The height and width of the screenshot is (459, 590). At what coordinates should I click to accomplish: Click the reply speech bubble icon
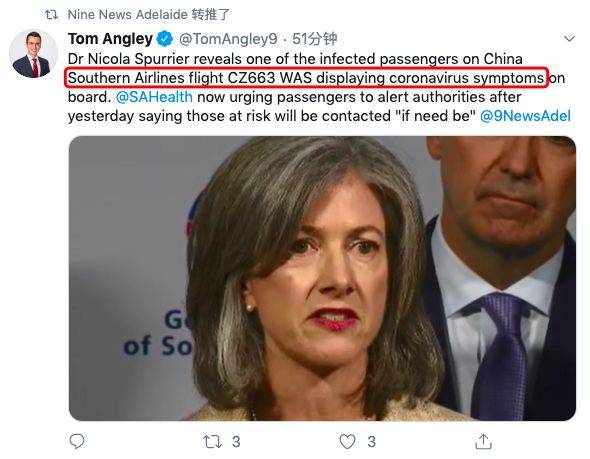coord(77,441)
